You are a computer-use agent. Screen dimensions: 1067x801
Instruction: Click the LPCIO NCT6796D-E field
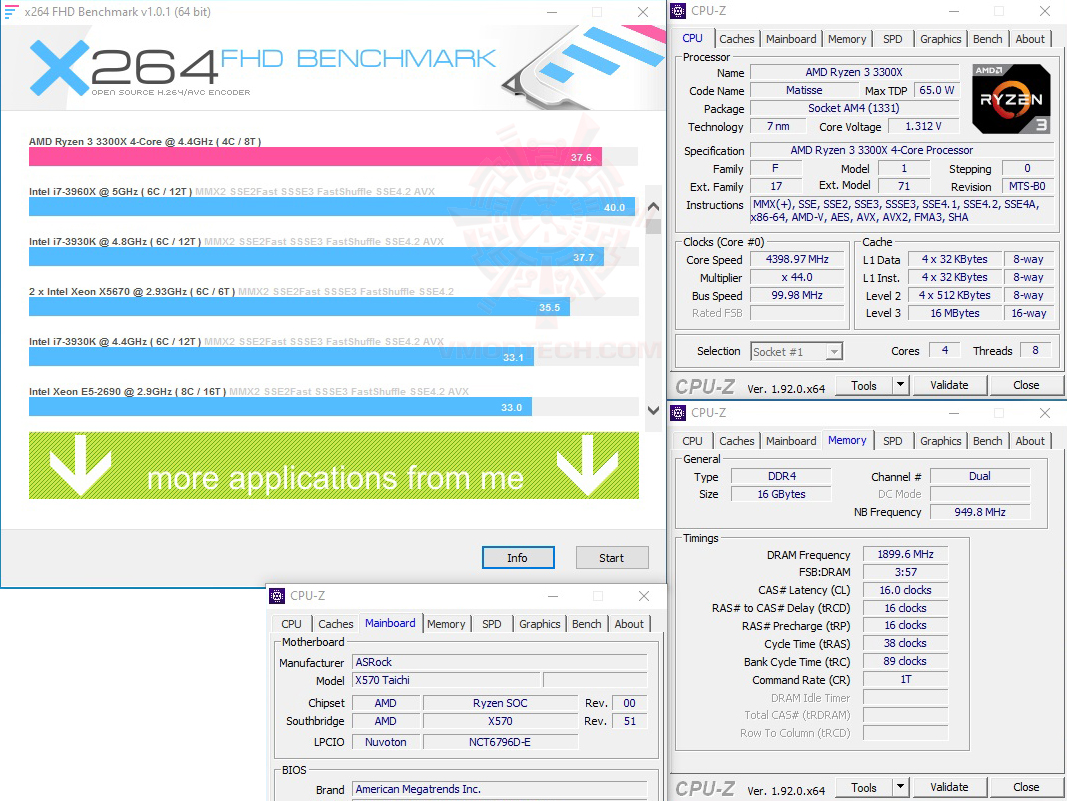[499, 742]
